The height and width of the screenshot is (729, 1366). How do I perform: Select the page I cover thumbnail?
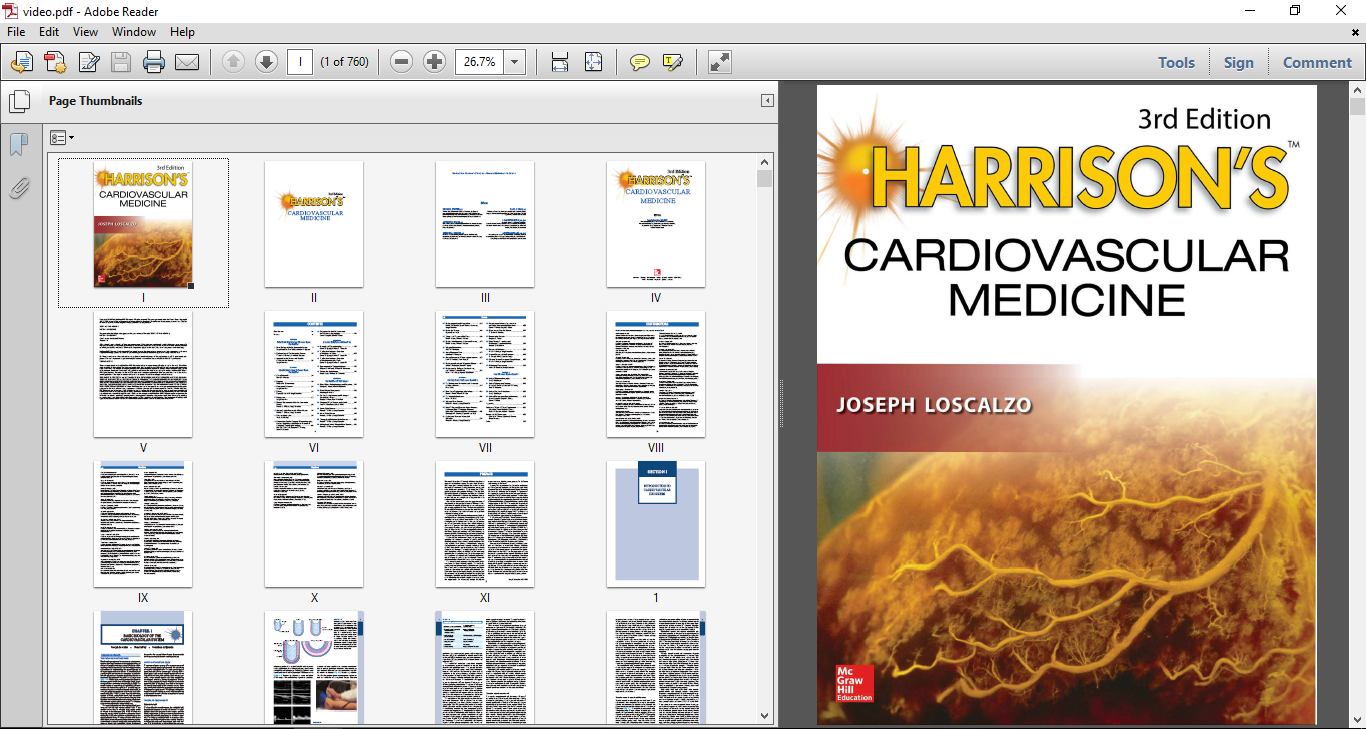[143, 225]
